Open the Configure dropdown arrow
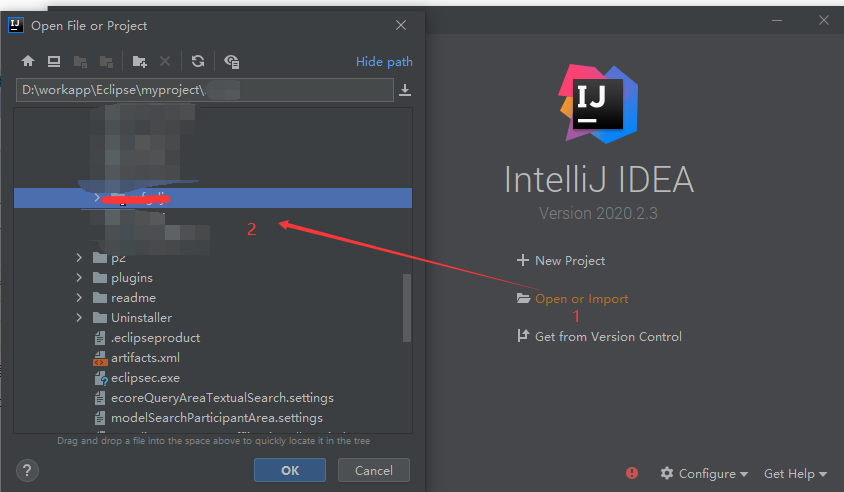 744,474
